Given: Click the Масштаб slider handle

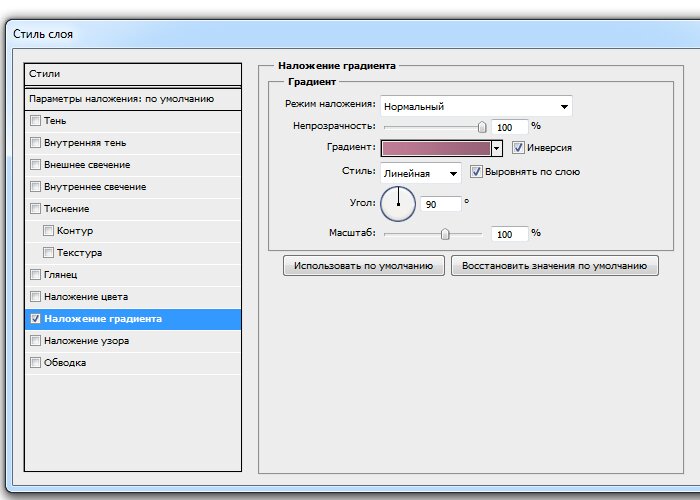Looking at the screenshot, I should 445,233.
